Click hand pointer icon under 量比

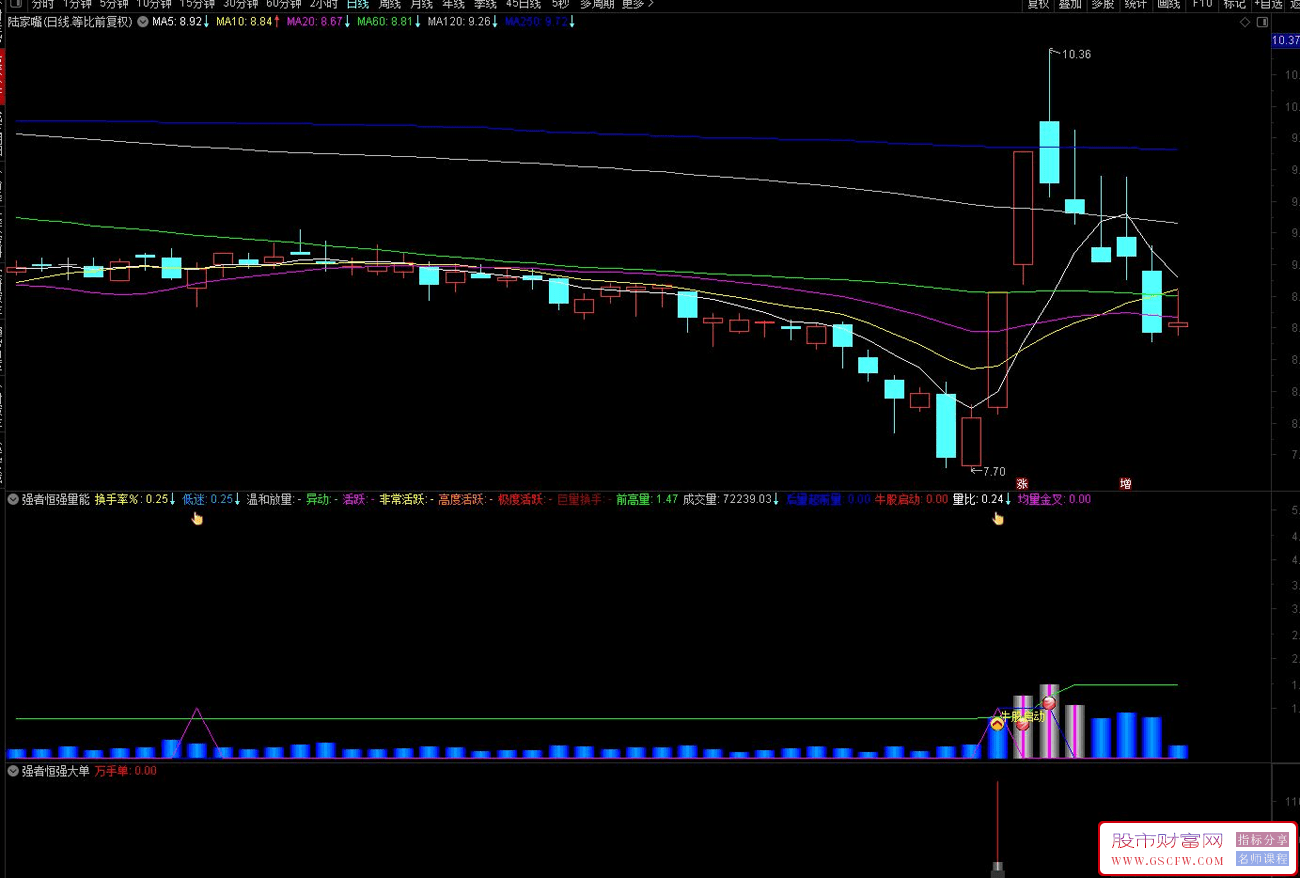point(997,518)
